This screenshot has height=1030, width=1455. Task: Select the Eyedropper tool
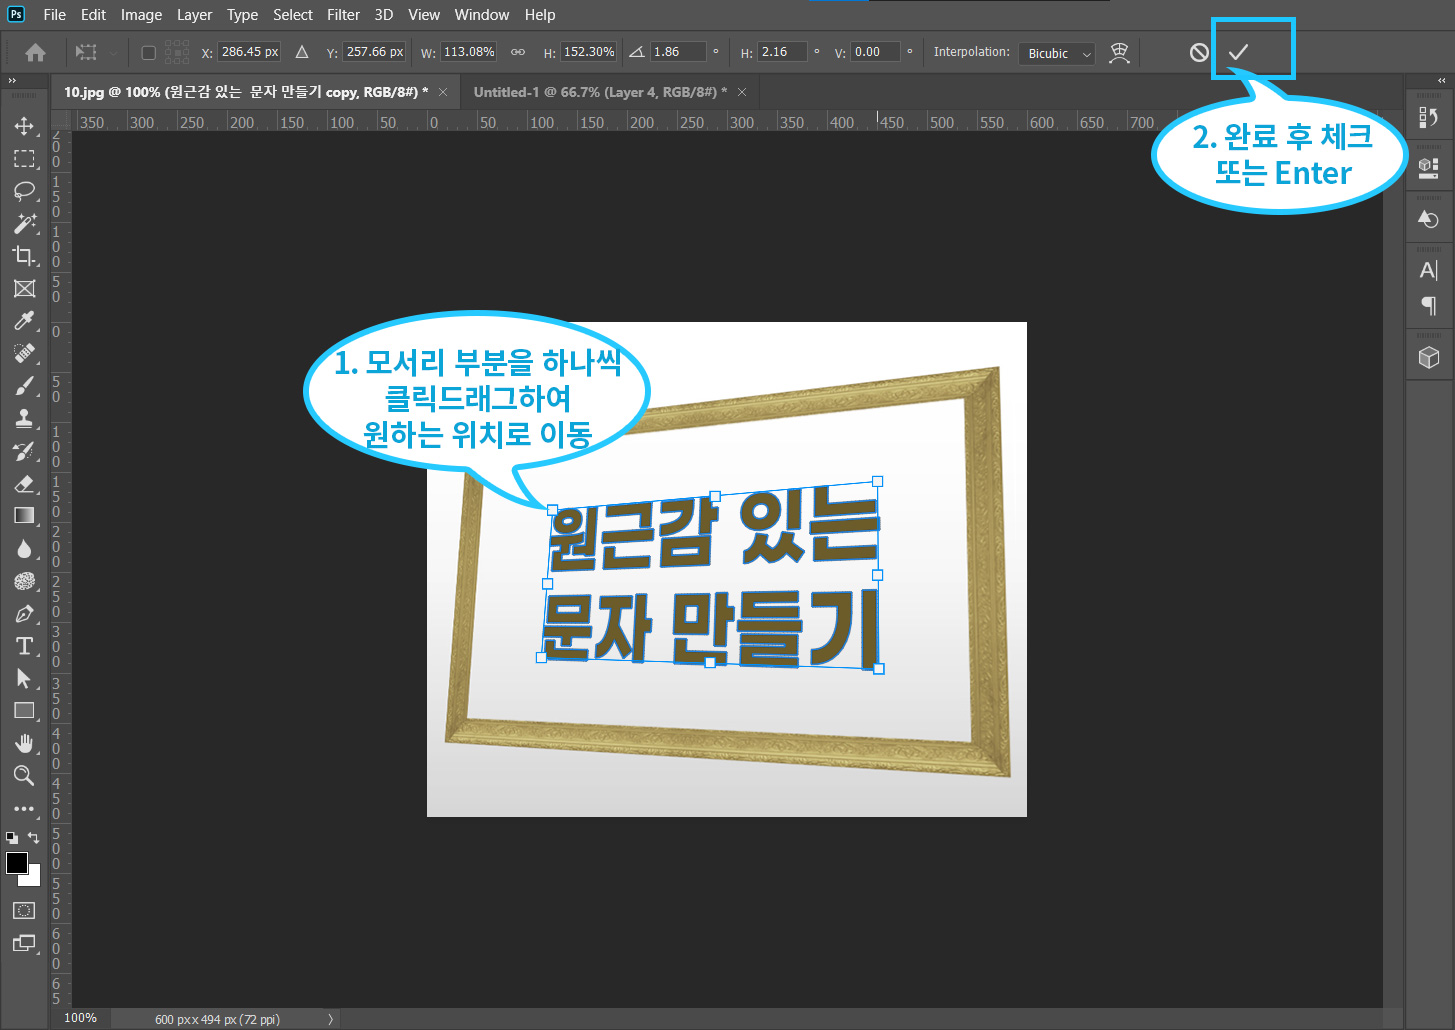point(24,321)
